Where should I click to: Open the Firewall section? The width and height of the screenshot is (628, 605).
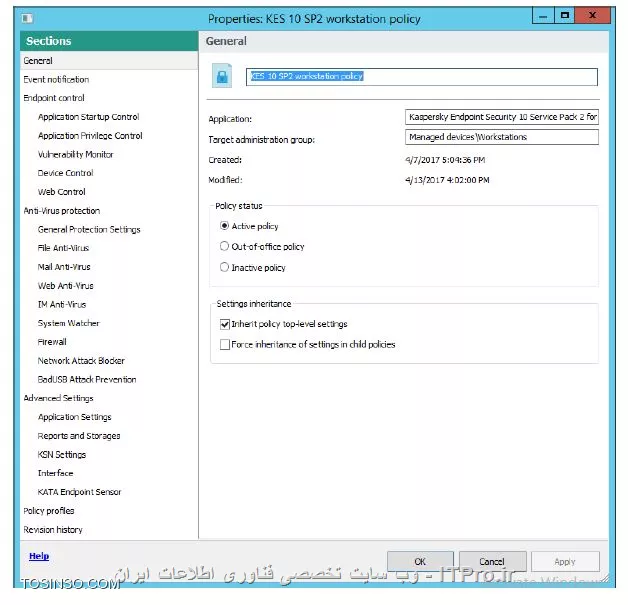click(52, 342)
